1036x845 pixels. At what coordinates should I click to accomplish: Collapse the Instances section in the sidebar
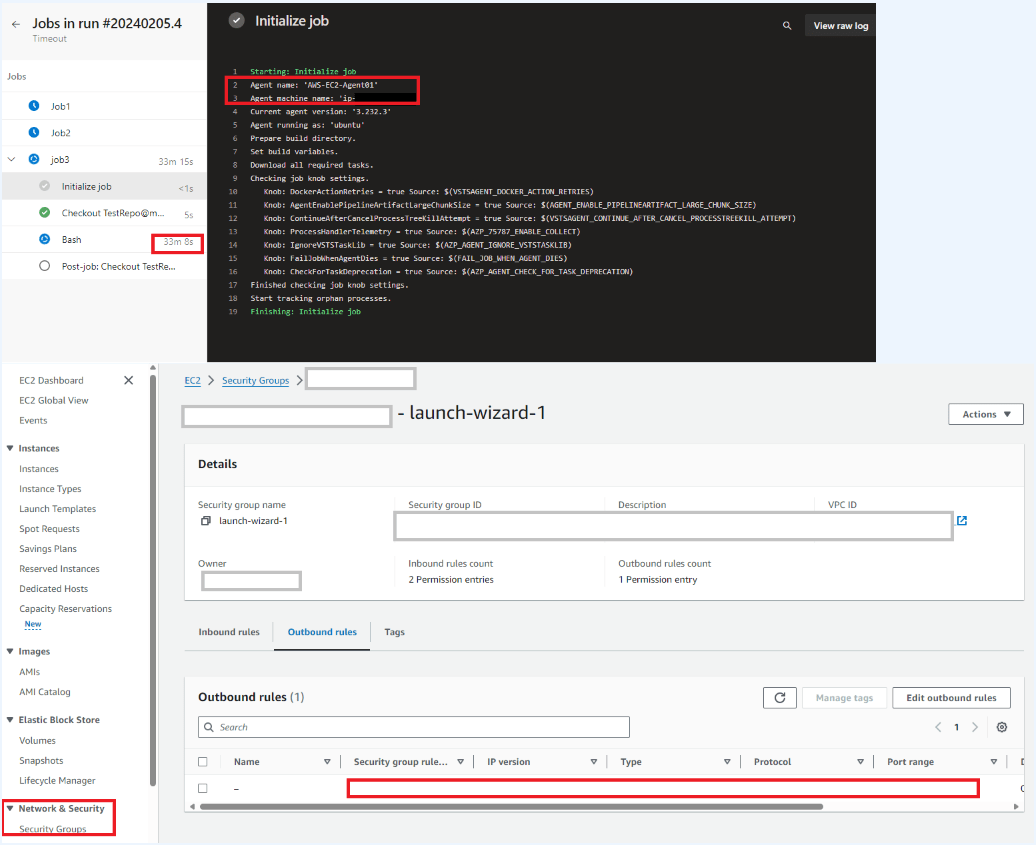[x=10, y=448]
